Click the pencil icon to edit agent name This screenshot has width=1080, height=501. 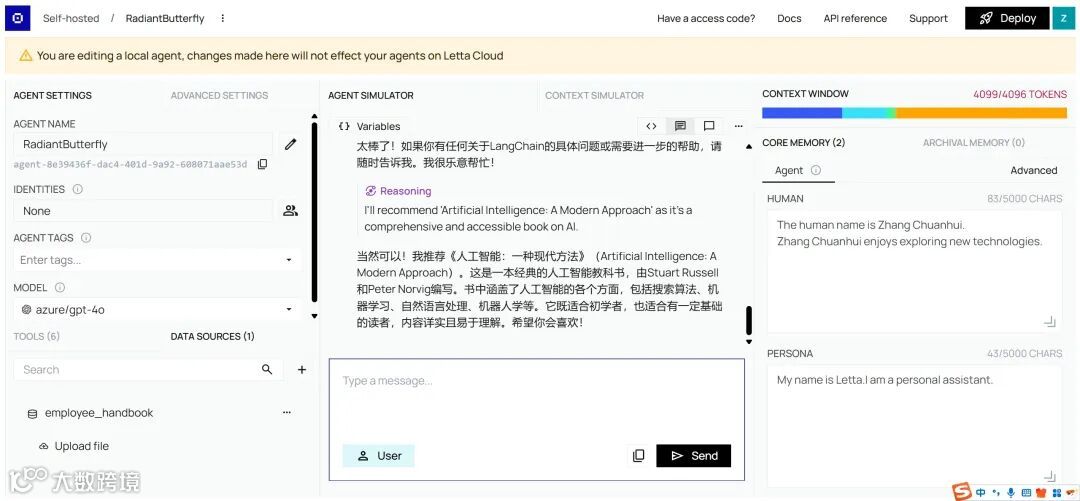[291, 144]
